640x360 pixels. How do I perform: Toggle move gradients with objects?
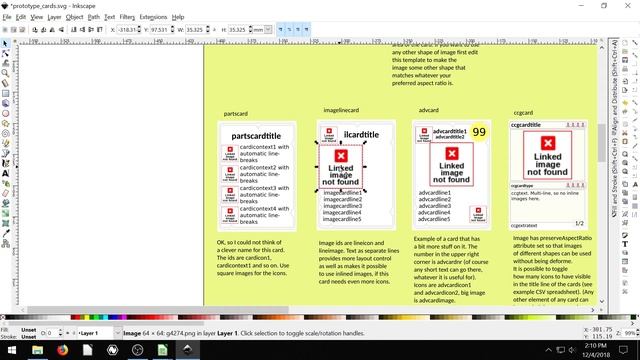pos(298,29)
